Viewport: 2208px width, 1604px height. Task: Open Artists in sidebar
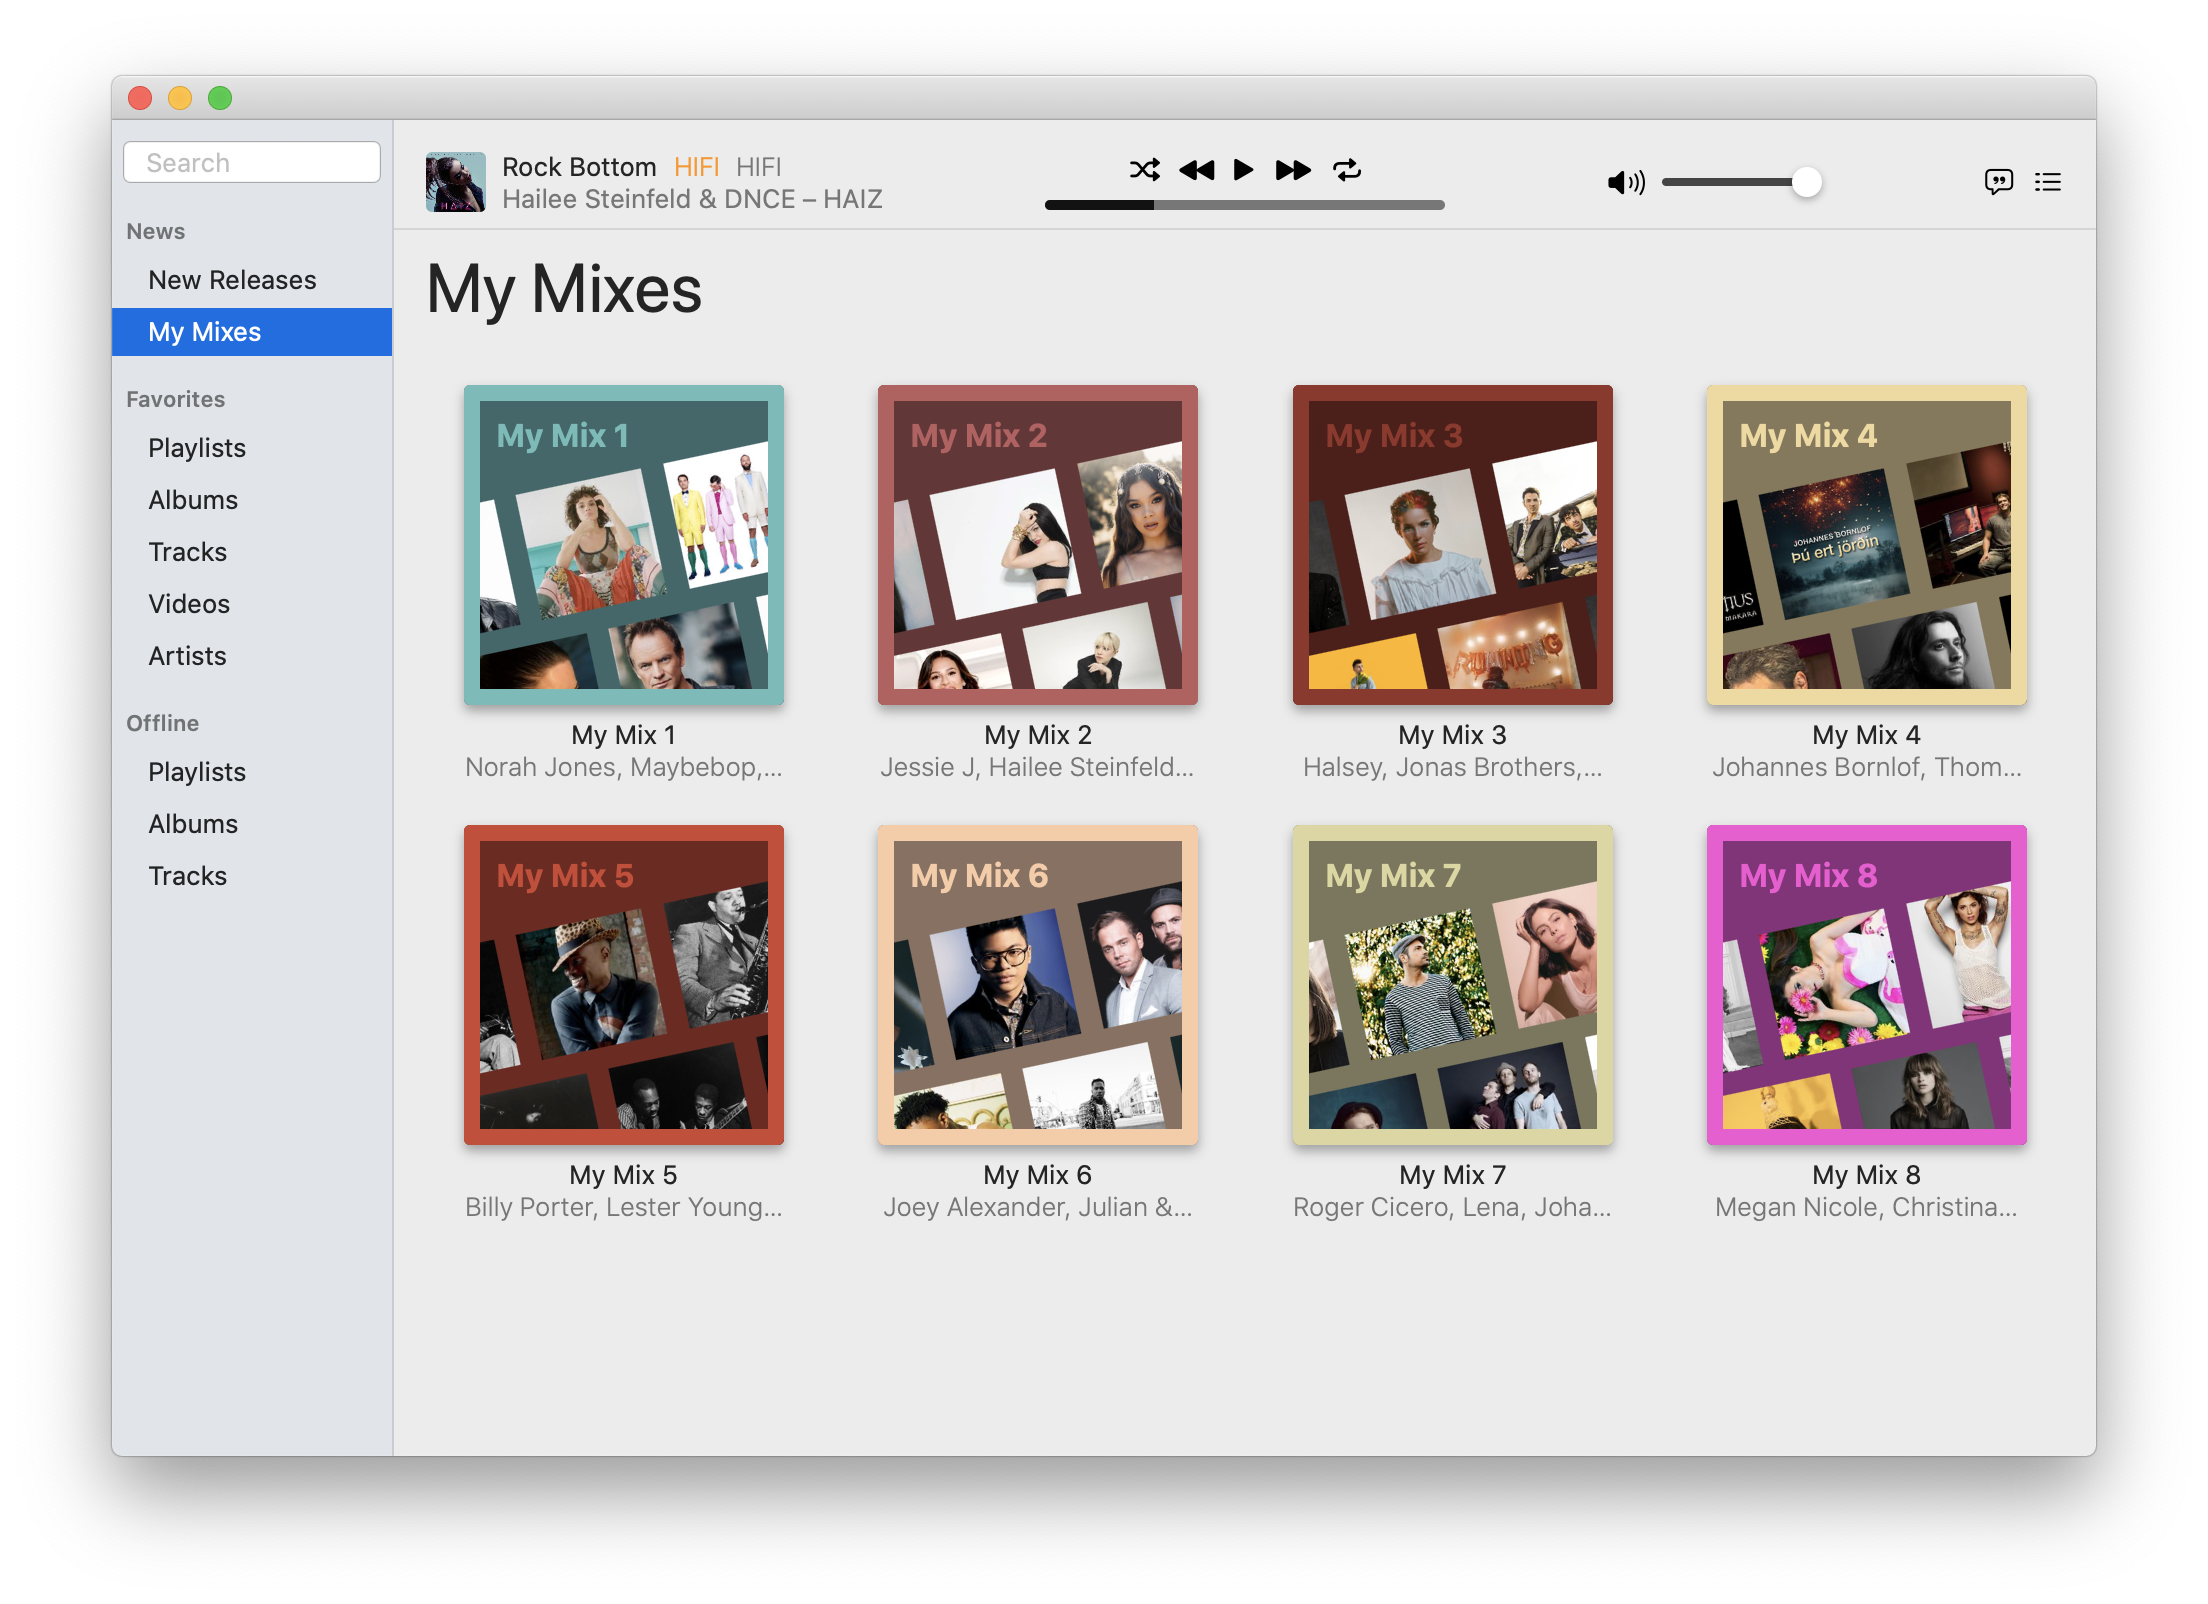(252, 656)
